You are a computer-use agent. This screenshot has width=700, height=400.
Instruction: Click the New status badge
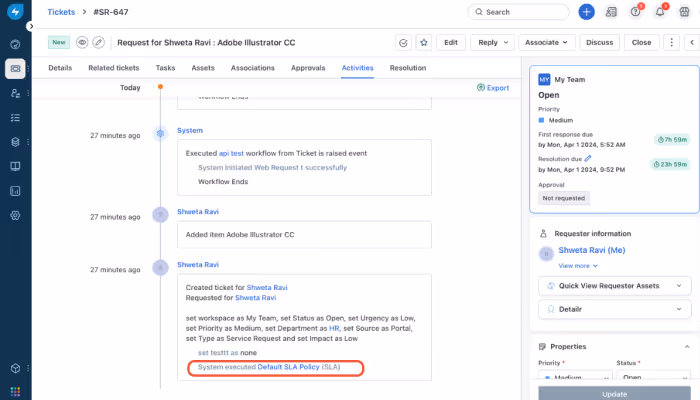(59, 42)
